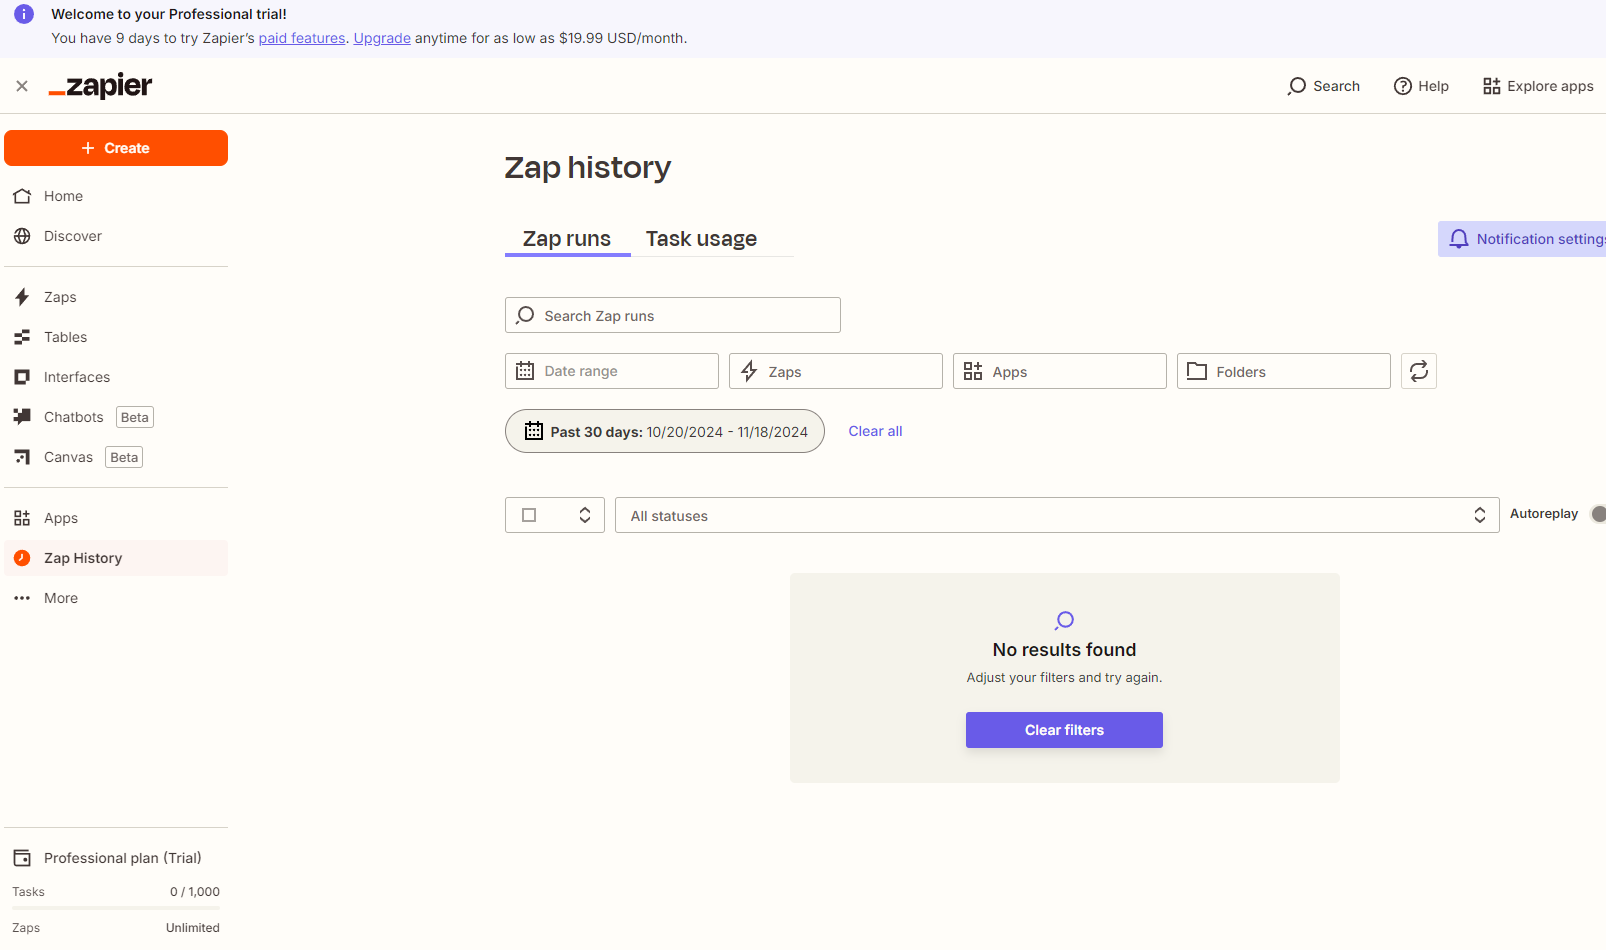Close the sidebar with the X icon

[22, 86]
